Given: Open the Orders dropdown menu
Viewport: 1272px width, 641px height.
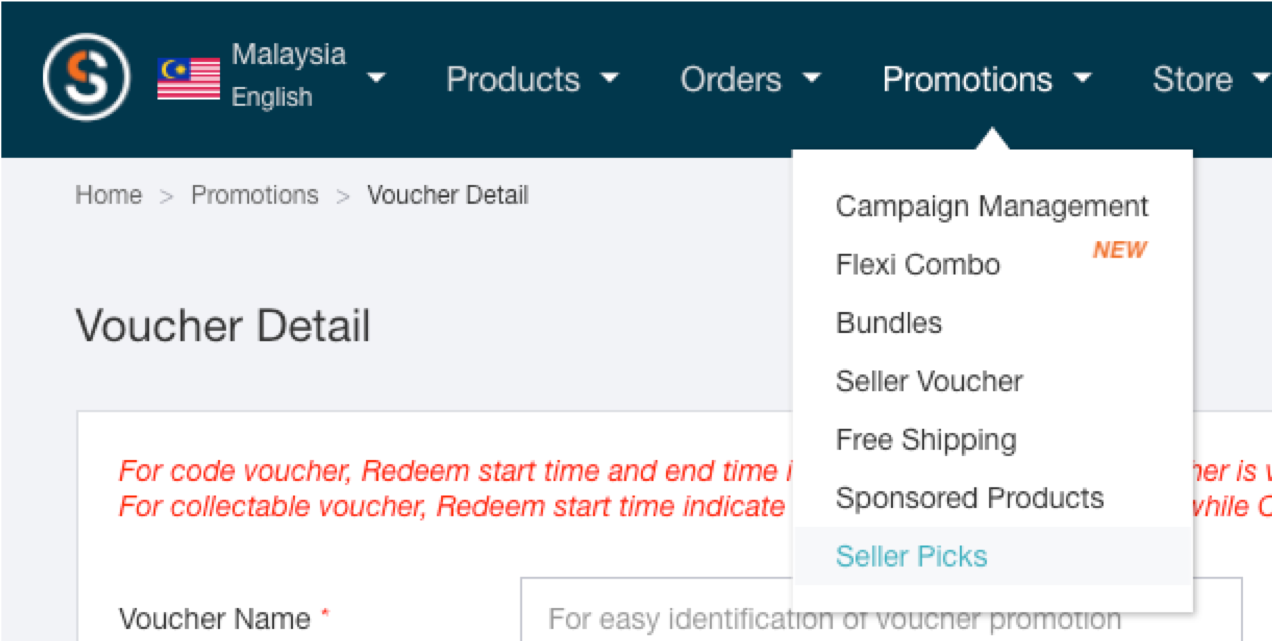Looking at the screenshot, I should 750,79.
